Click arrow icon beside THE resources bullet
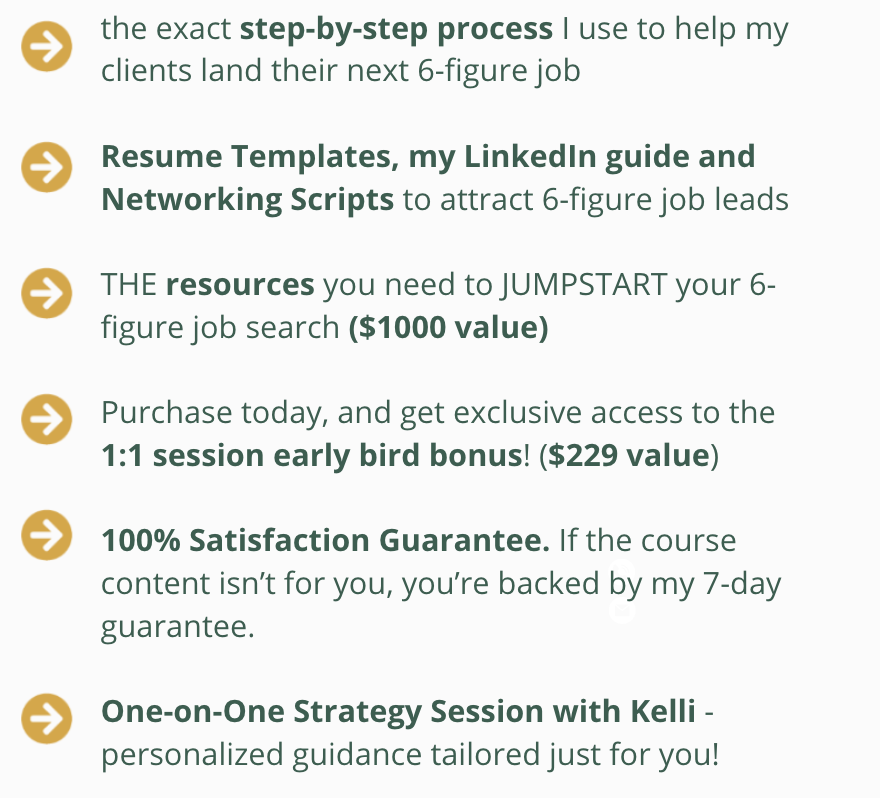880x798 pixels. click(x=46, y=293)
